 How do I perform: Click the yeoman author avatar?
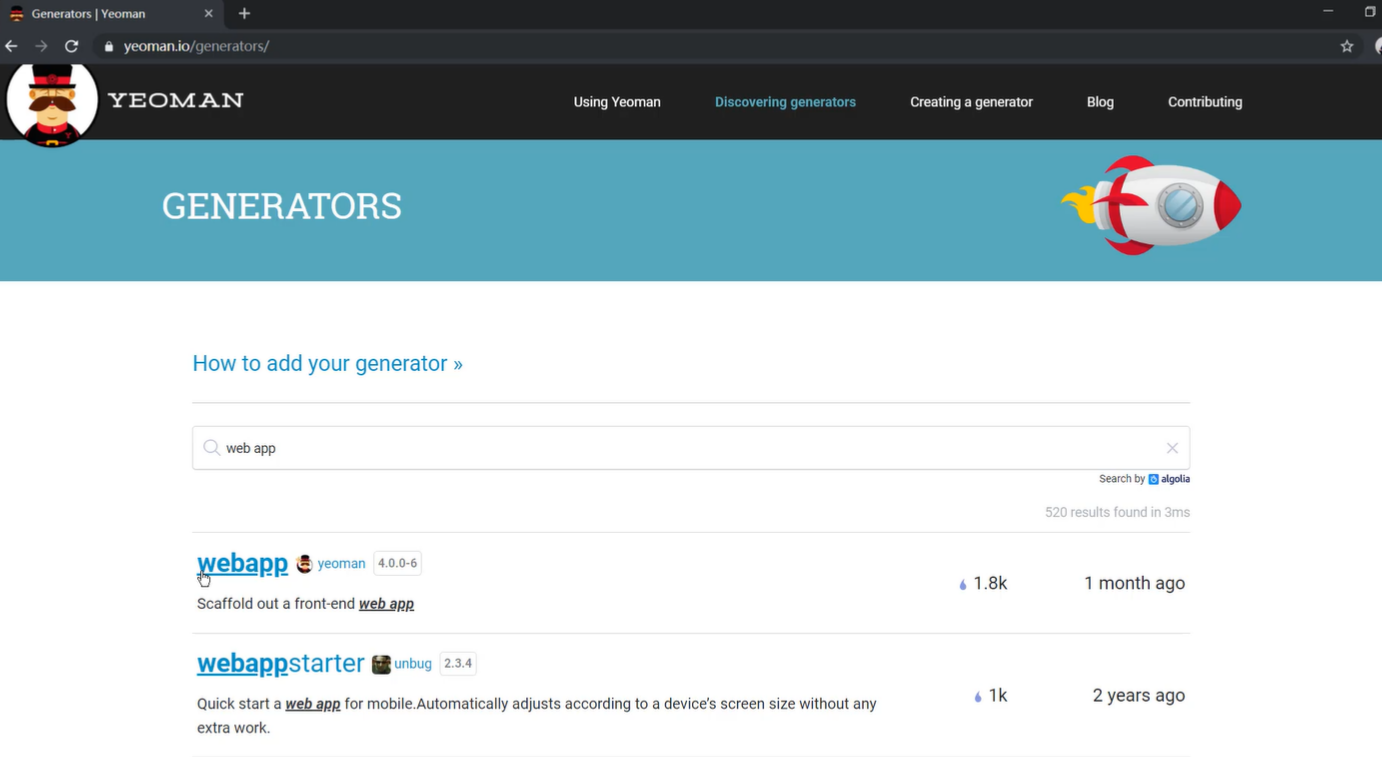click(304, 564)
